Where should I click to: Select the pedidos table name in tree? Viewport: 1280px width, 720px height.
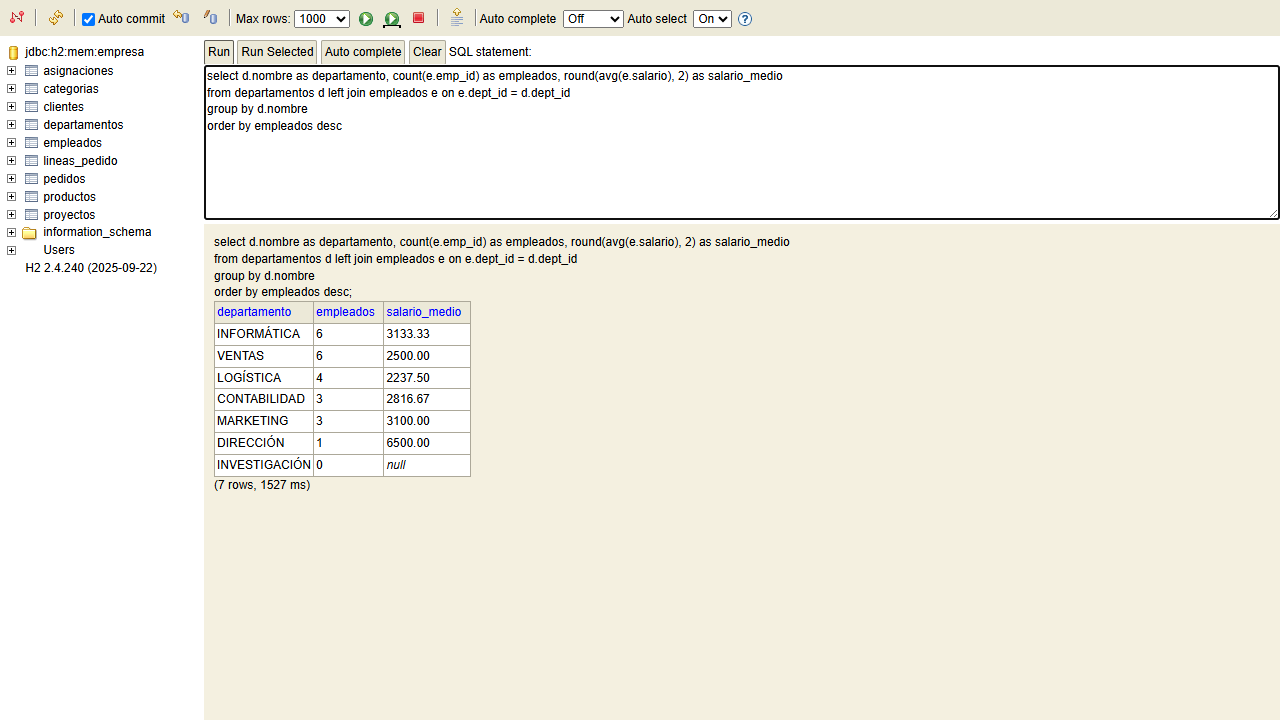coord(64,179)
